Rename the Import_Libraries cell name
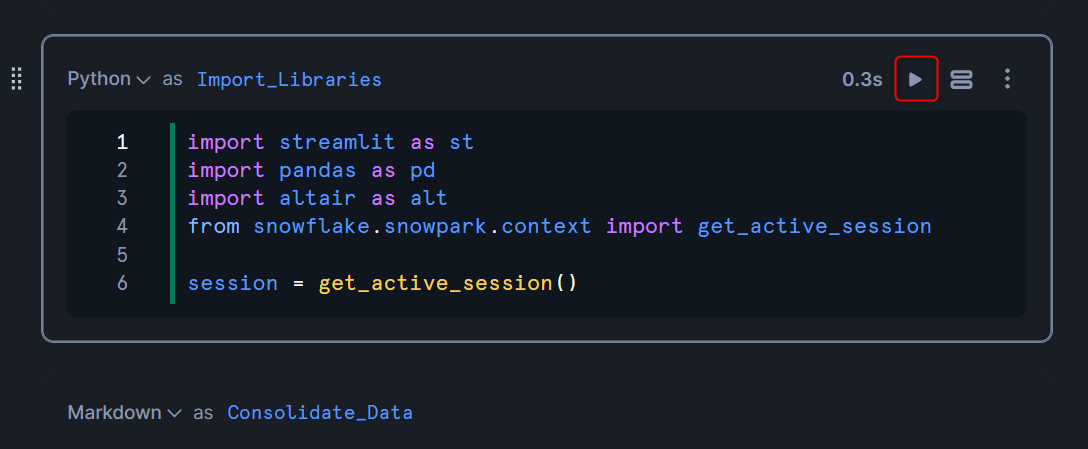This screenshot has height=449, width=1088. [289, 80]
